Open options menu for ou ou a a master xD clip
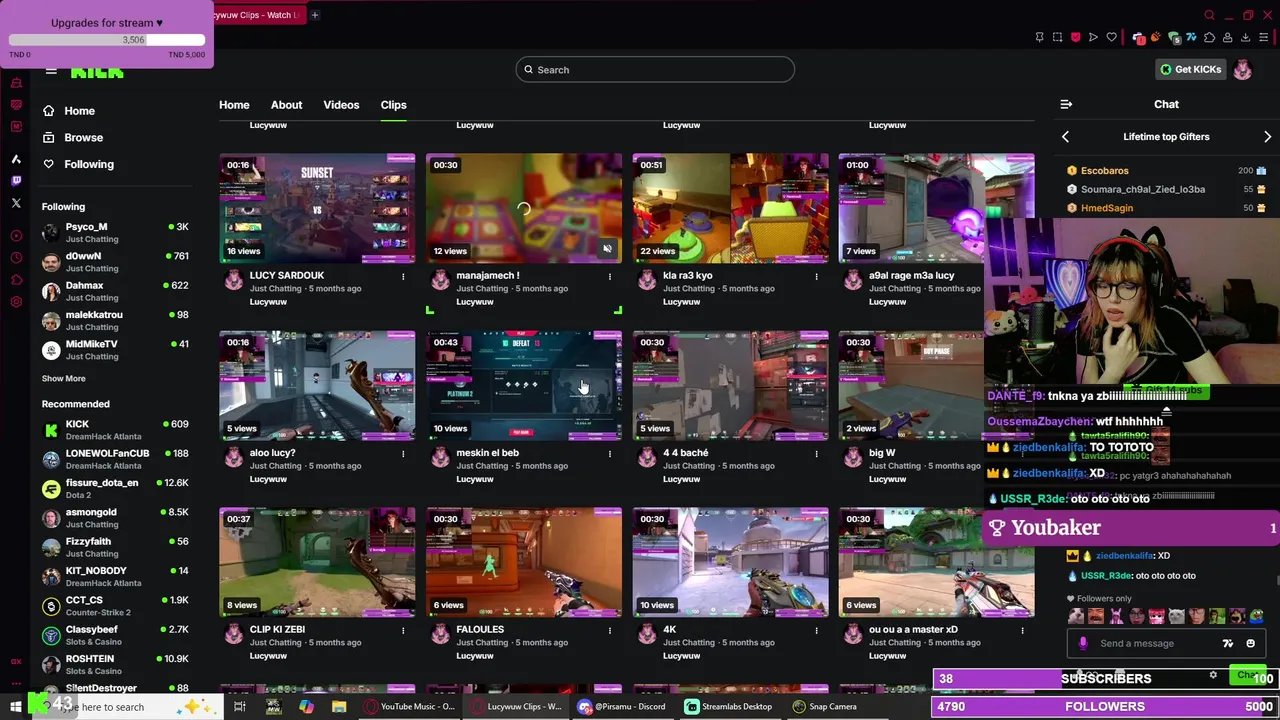Image resolution: width=1280 pixels, height=720 pixels. [x=1022, y=630]
